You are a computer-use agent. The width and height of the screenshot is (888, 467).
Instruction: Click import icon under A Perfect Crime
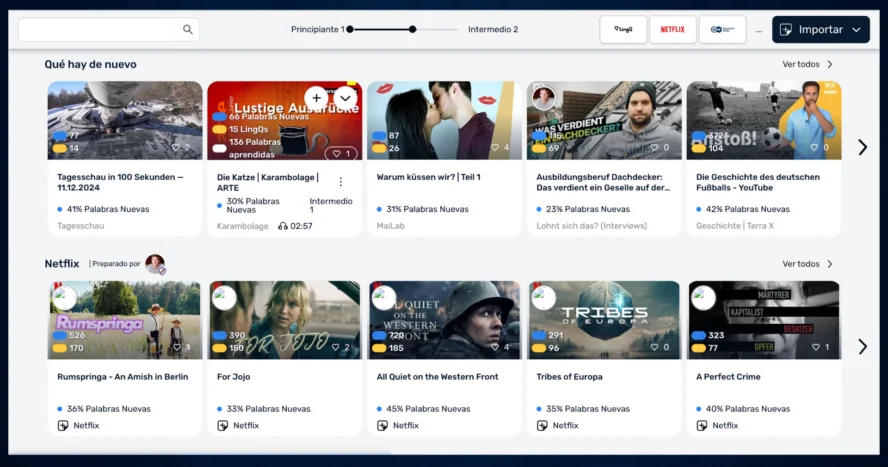coord(702,426)
